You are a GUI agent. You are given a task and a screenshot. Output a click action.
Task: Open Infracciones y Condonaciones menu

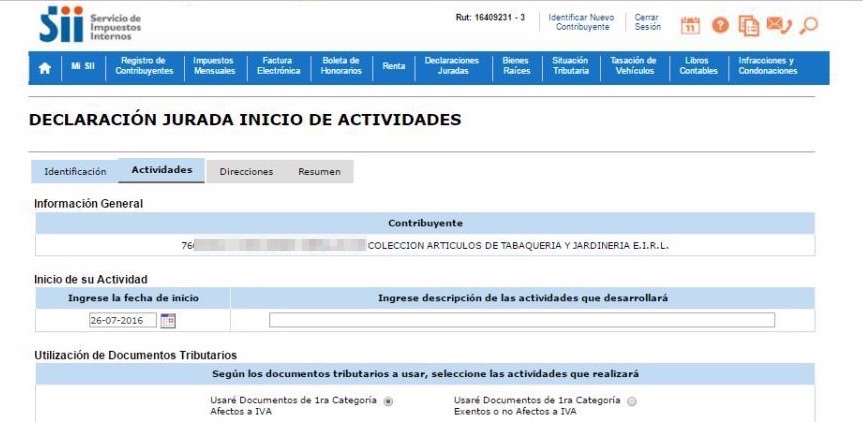pyautogui.click(x=768, y=66)
